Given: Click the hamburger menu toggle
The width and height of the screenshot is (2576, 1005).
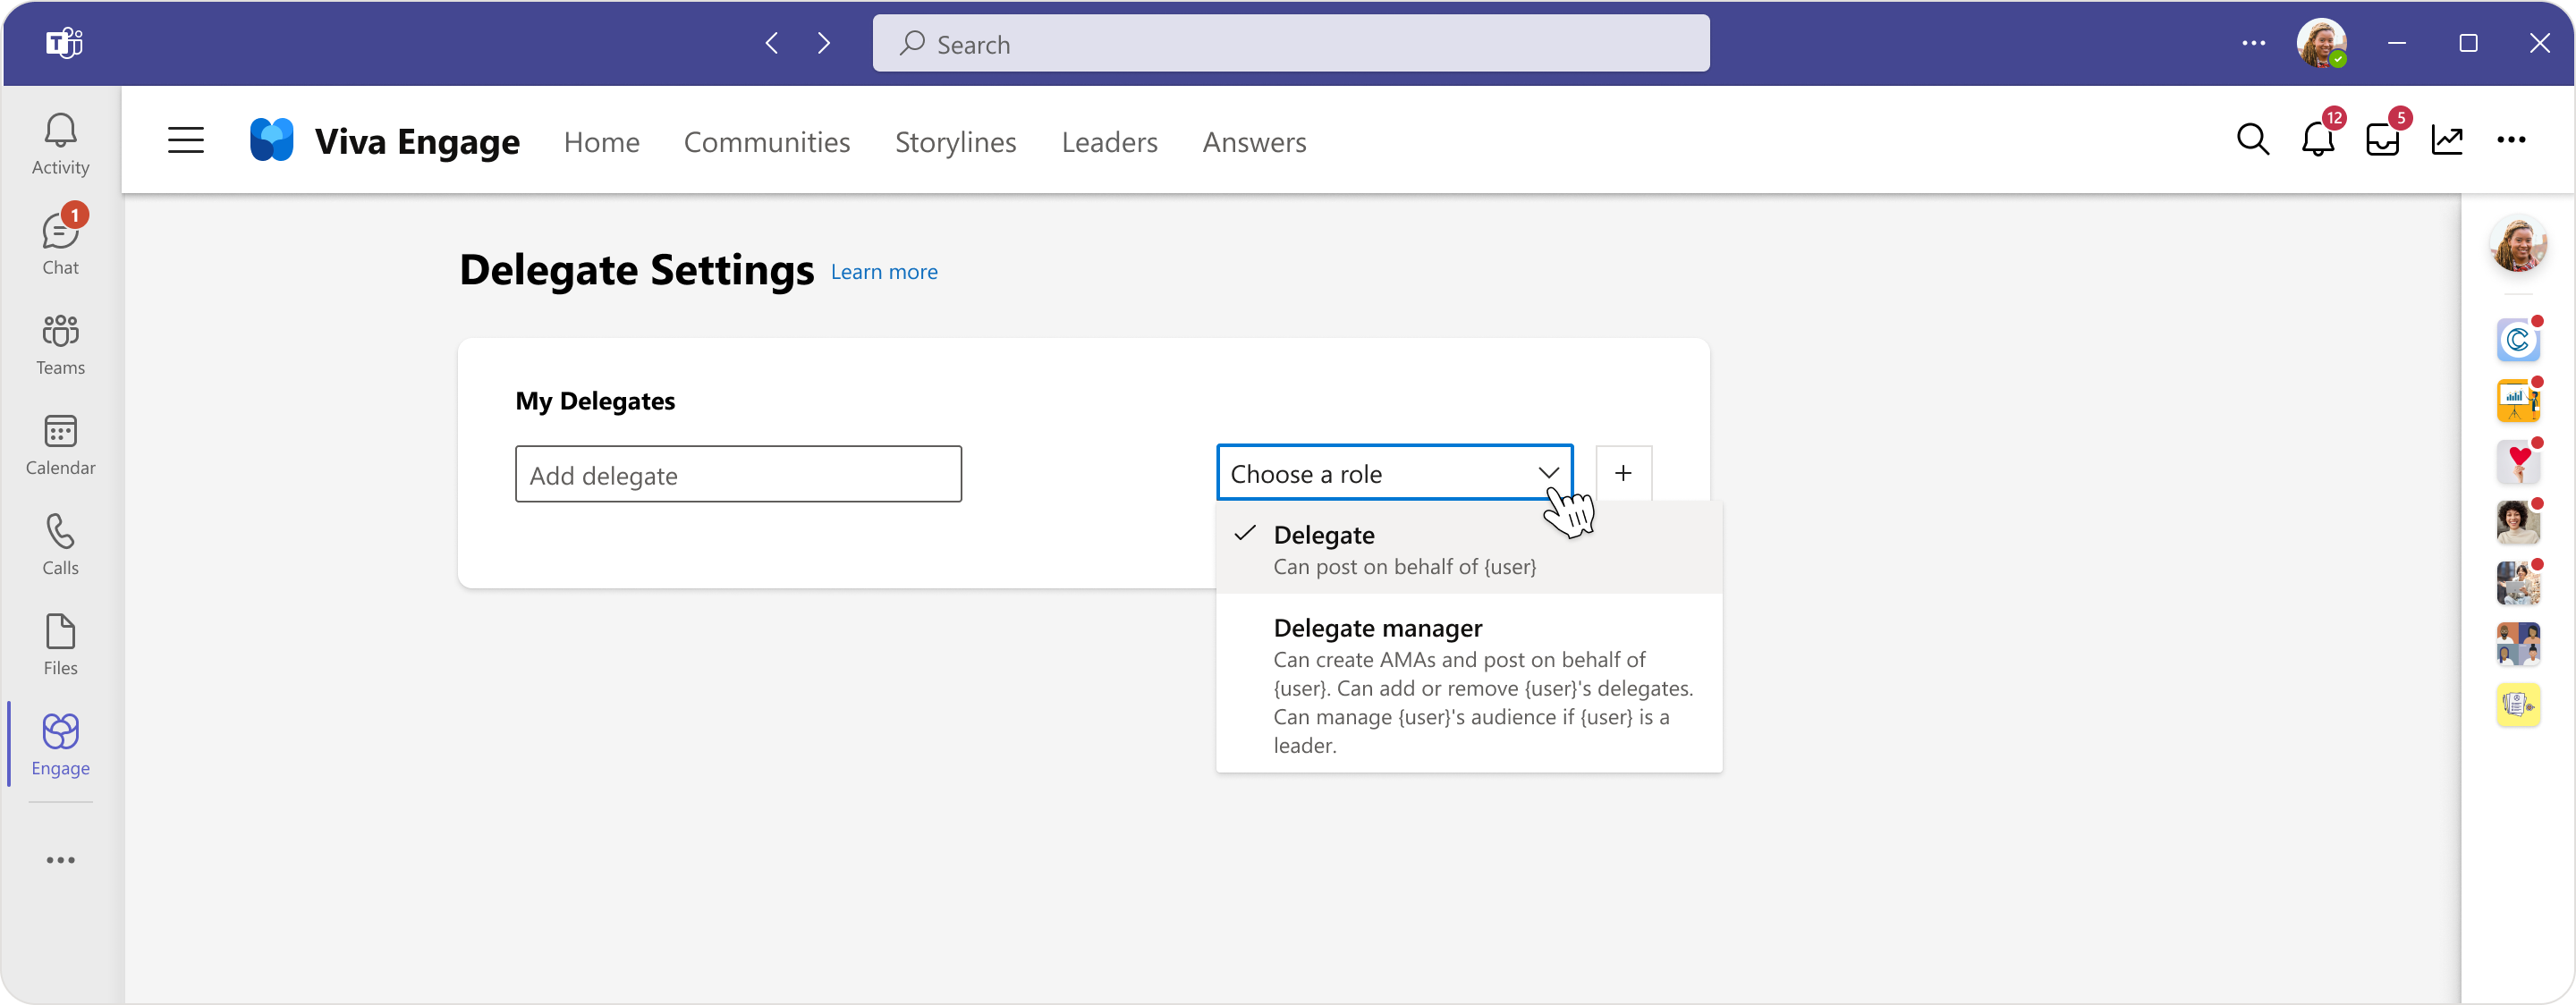Looking at the screenshot, I should tap(184, 139).
